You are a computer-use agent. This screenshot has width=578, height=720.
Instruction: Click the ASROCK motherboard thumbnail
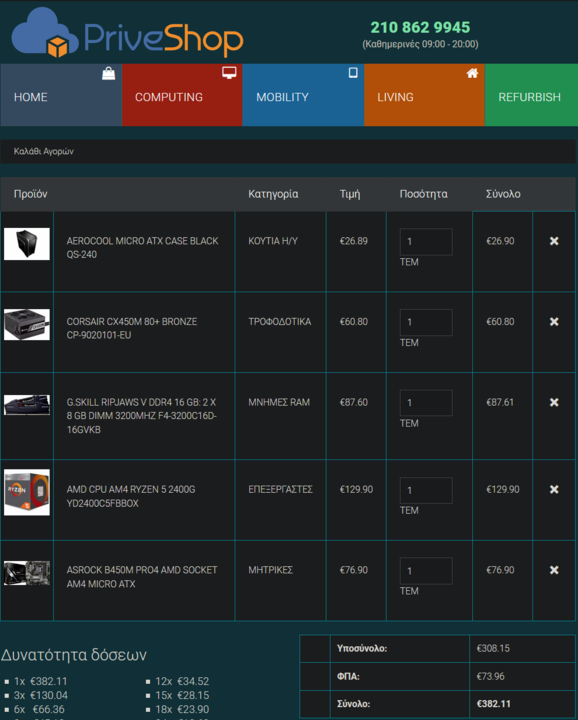tap(27, 573)
